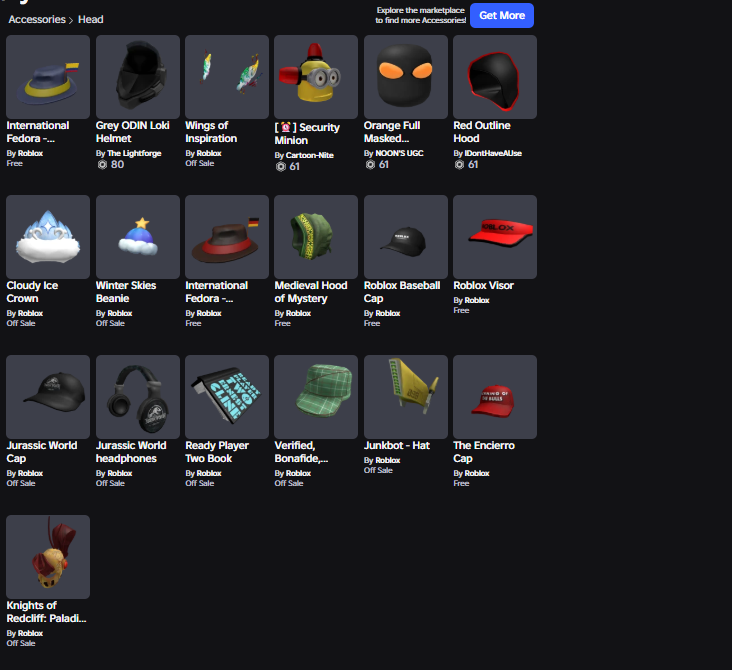Click the Jurassic World Cap title

coord(42,452)
